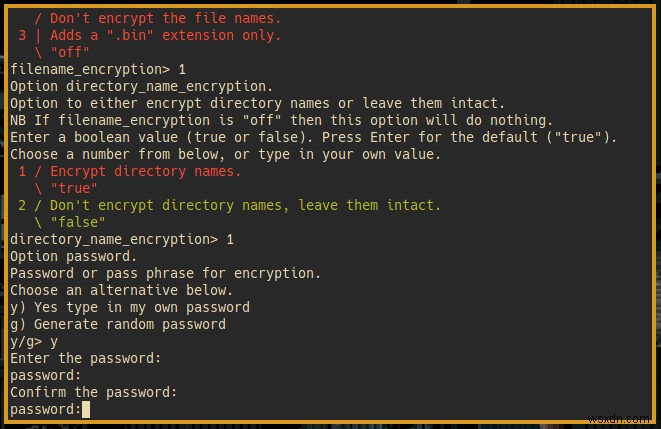Click the "Confirm the password:" line
The height and width of the screenshot is (429, 661).
click(93, 392)
